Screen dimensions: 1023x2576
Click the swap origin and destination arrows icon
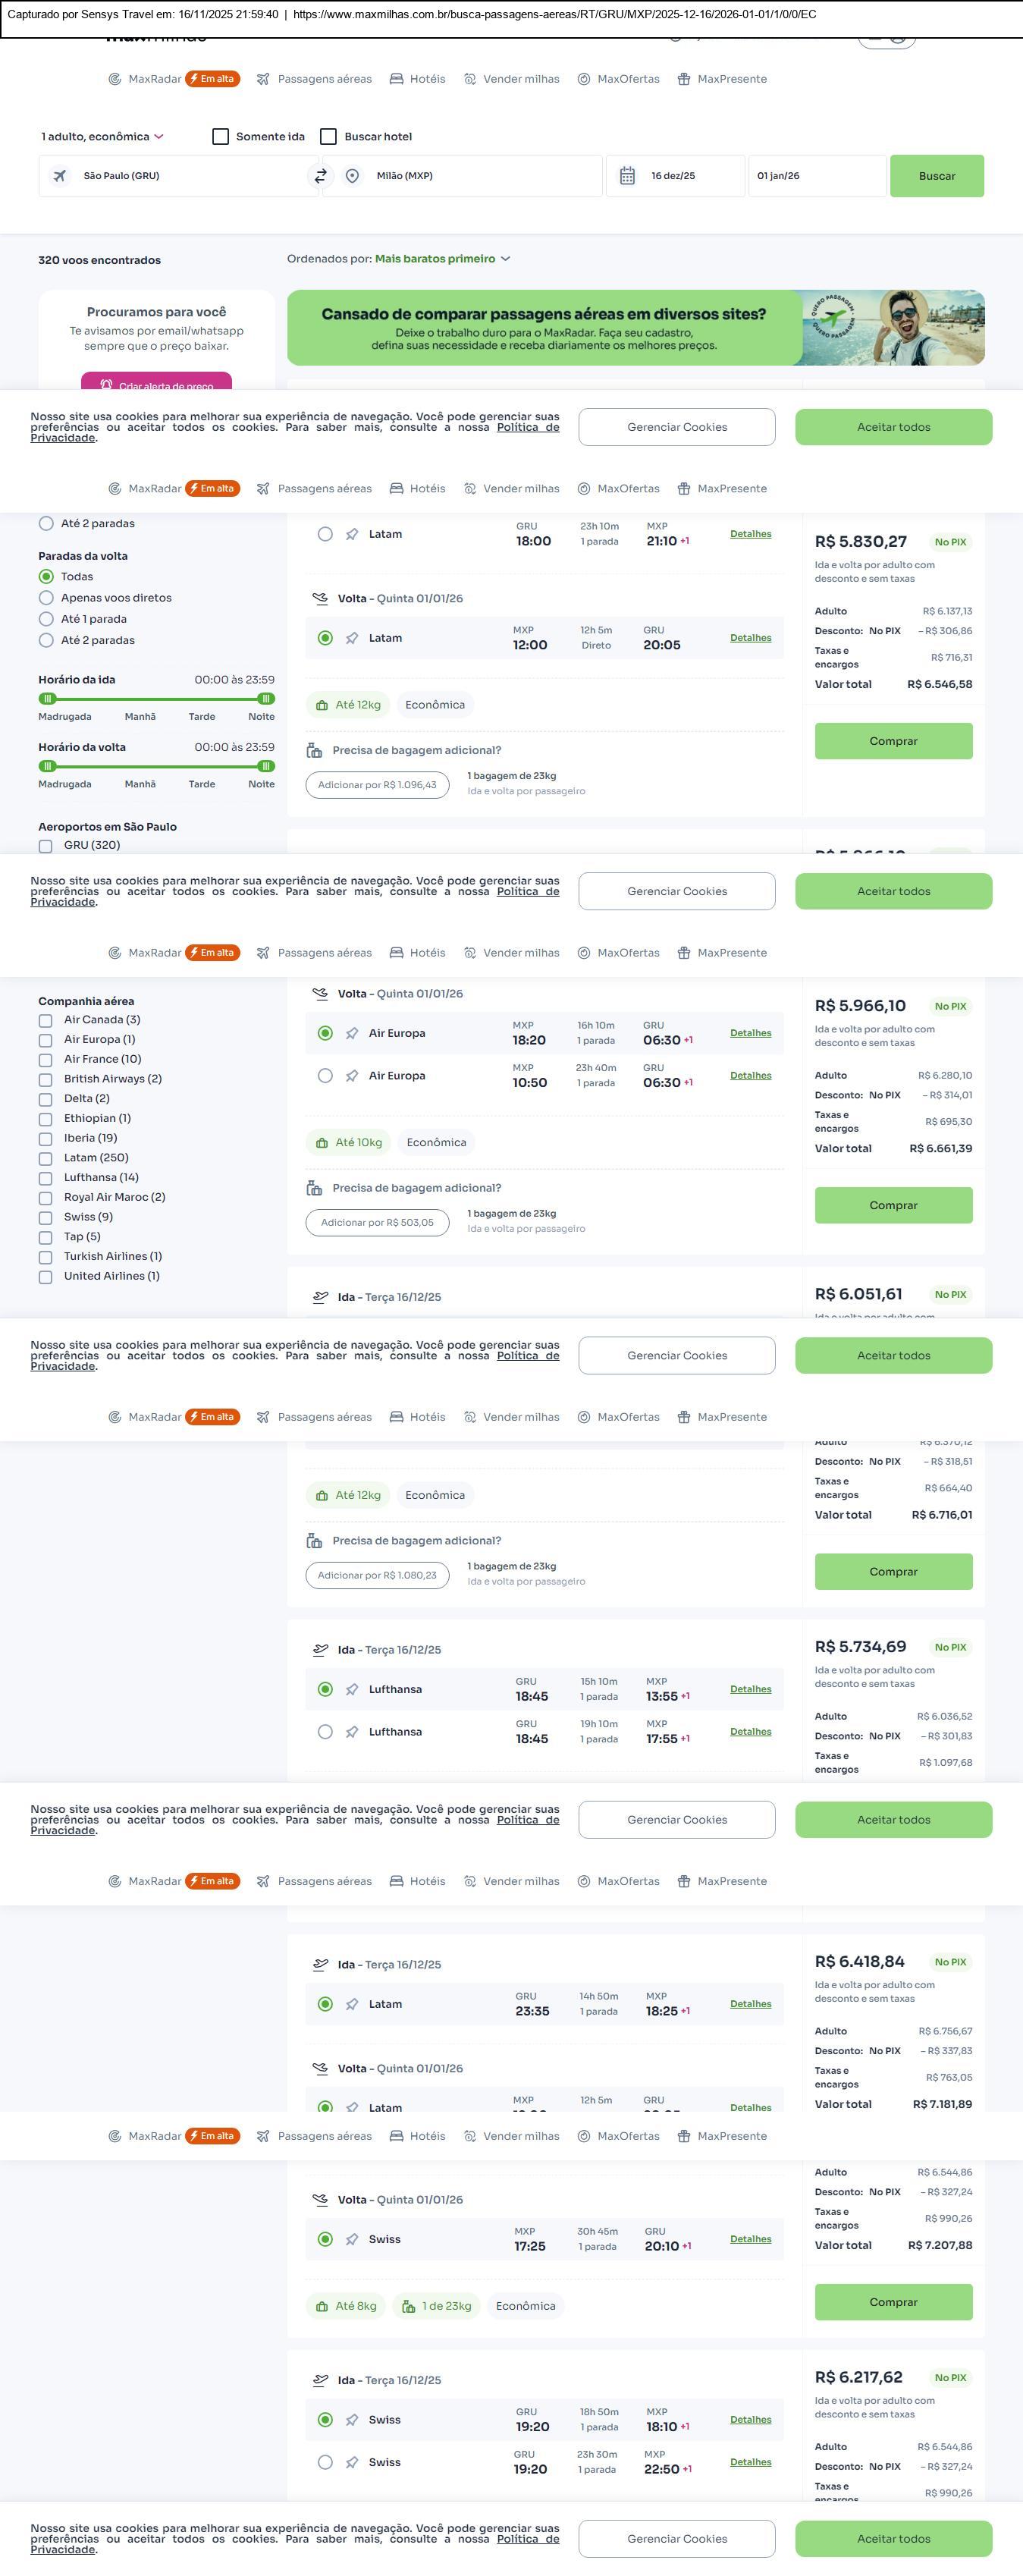coord(320,176)
